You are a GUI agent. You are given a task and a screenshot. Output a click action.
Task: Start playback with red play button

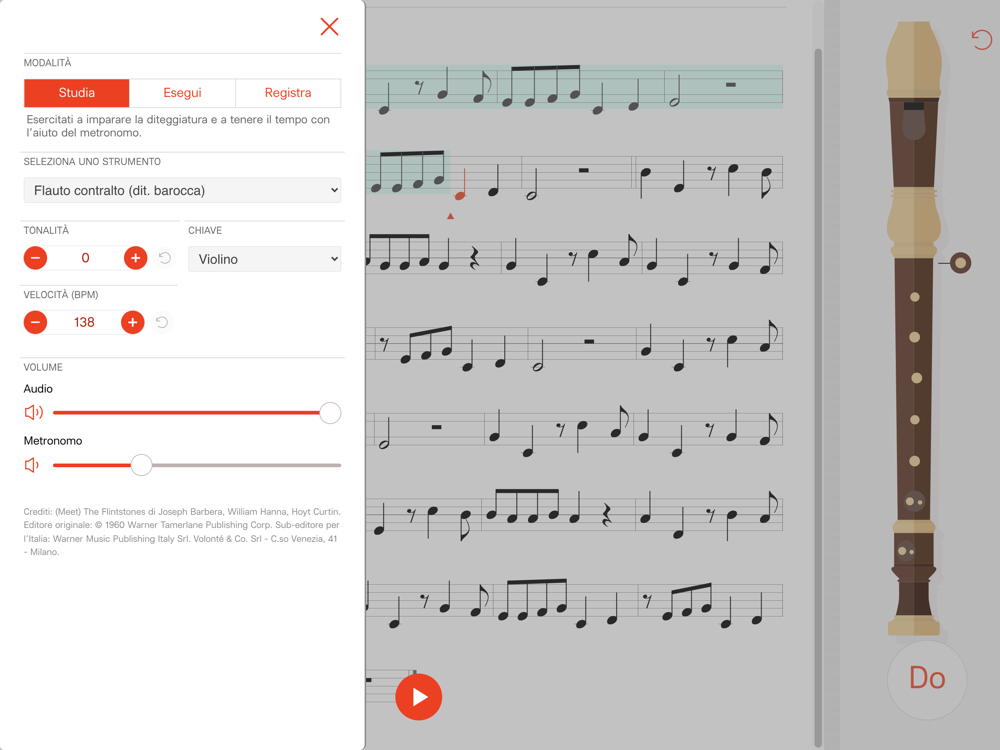[x=418, y=696]
